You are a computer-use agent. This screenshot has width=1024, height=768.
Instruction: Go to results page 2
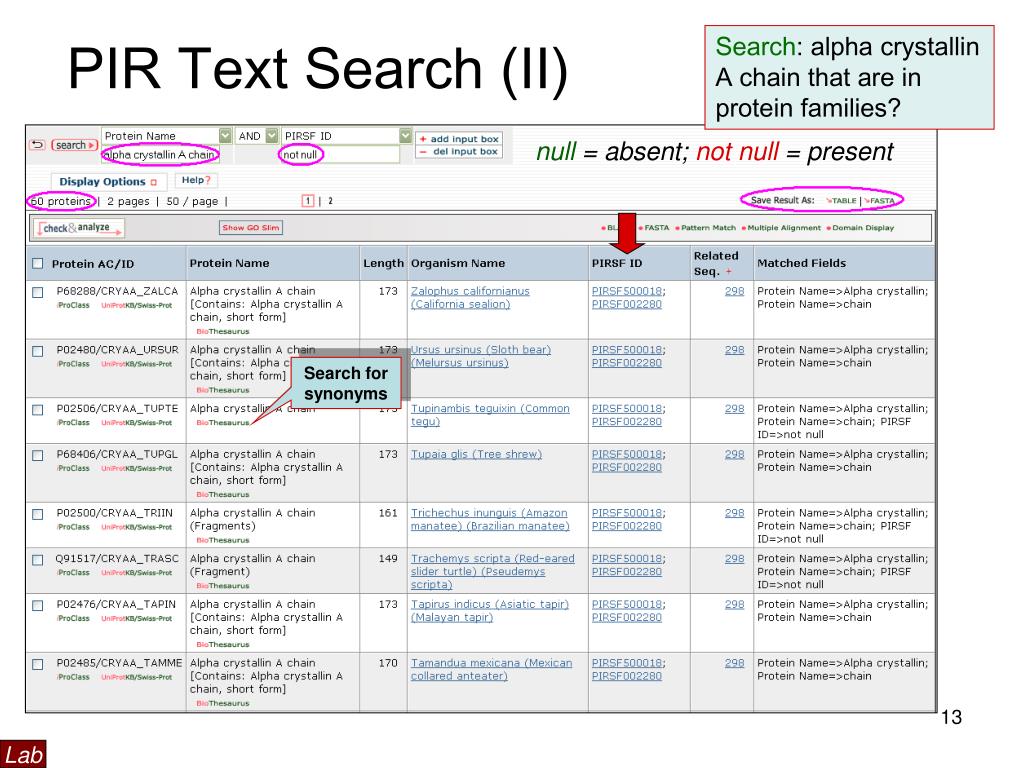(x=330, y=201)
